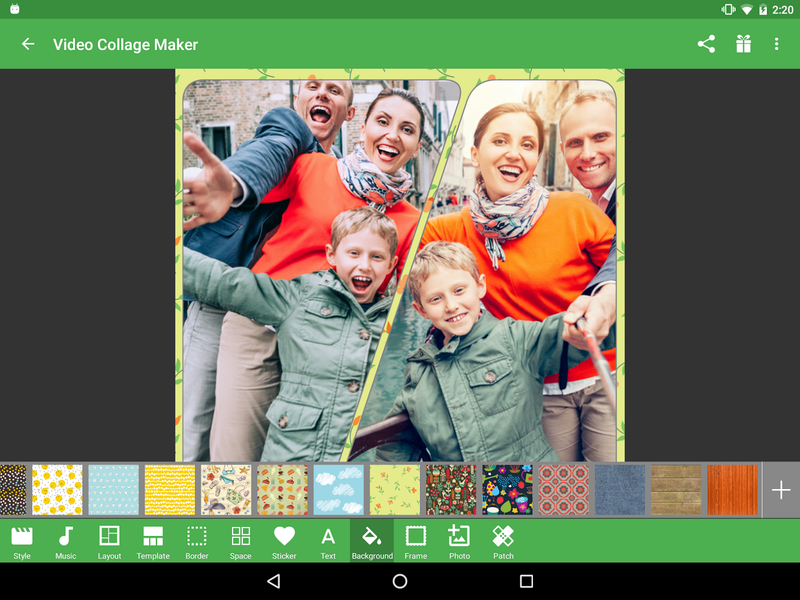800x600 pixels.
Task: Add Text to the collage
Action: (x=328, y=540)
